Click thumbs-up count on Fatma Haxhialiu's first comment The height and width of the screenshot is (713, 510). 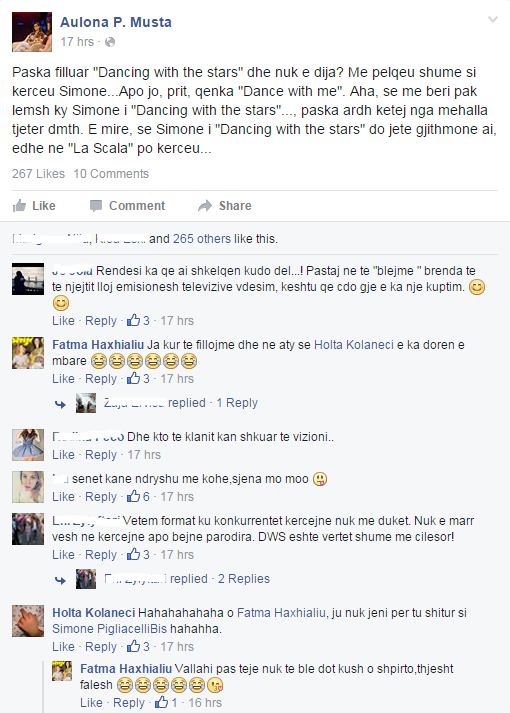point(138,379)
